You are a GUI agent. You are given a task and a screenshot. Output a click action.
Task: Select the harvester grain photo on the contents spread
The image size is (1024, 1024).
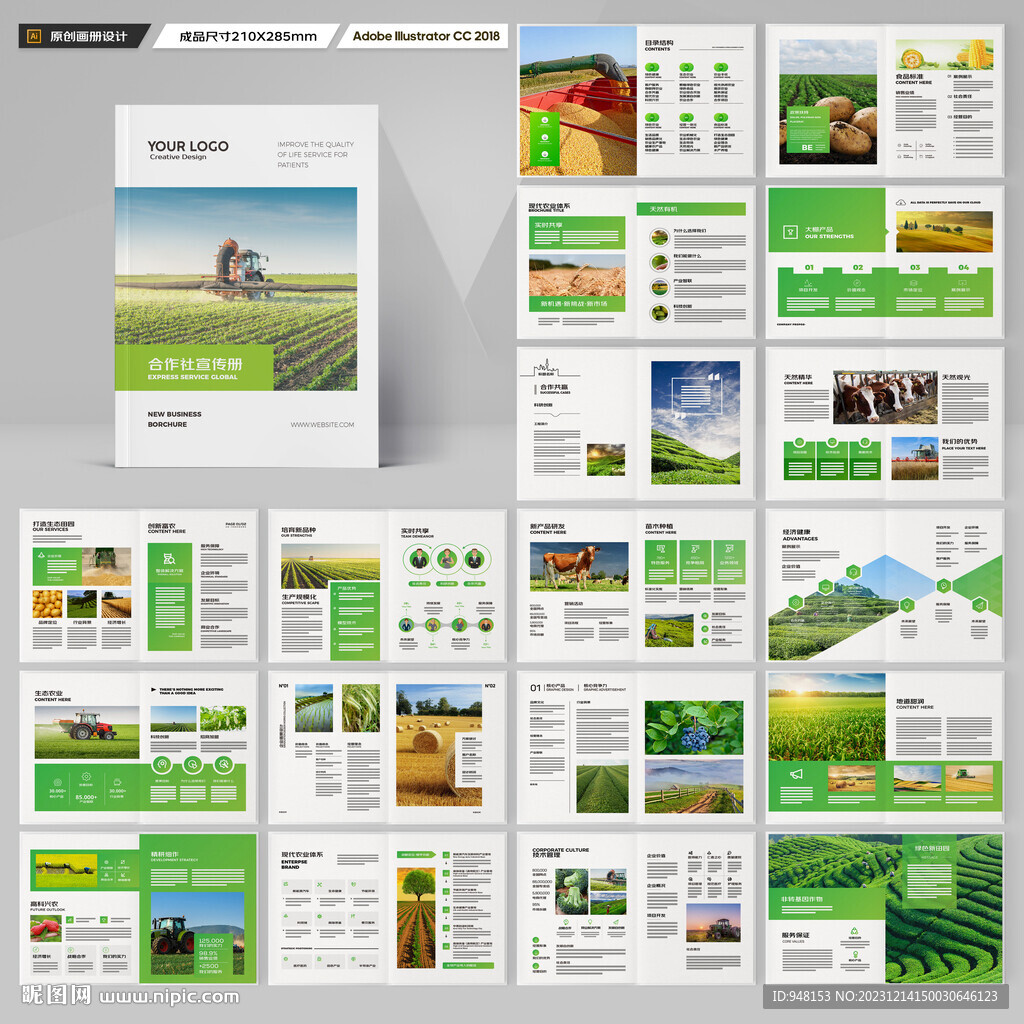[577, 101]
